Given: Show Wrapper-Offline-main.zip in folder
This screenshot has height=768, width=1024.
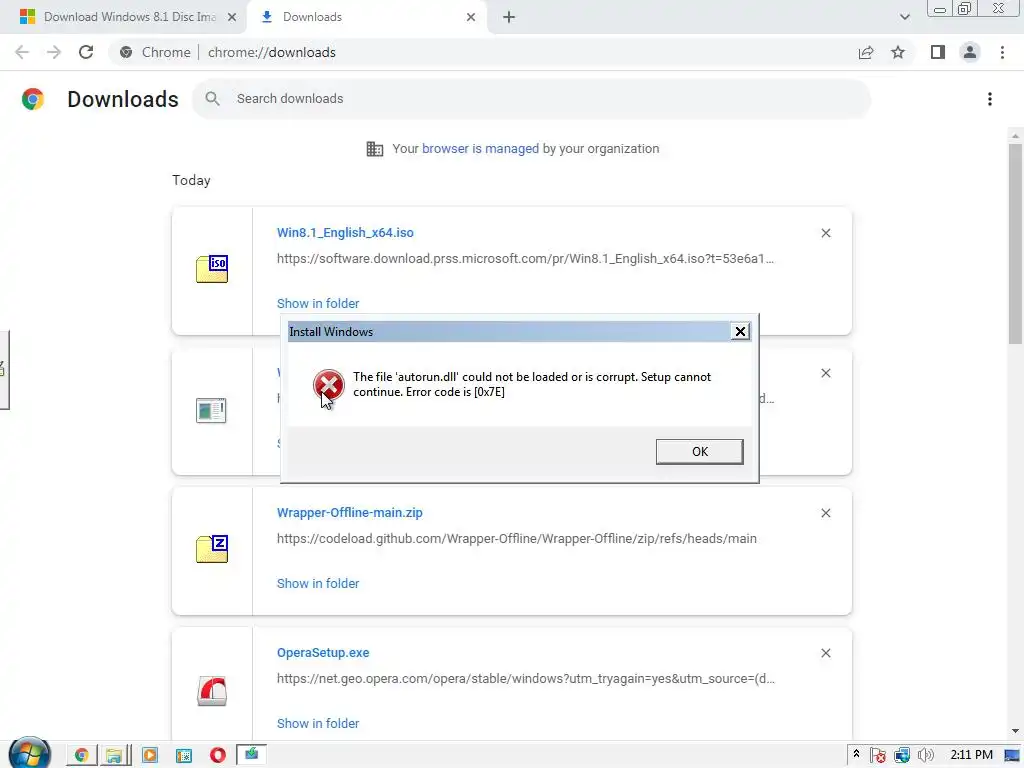Looking at the screenshot, I should [x=318, y=584].
